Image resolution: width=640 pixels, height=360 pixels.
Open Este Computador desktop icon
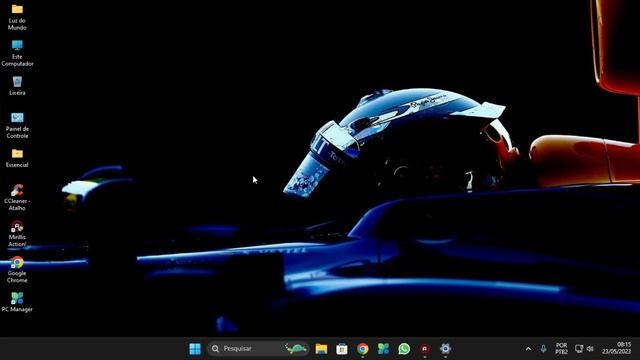click(17, 53)
